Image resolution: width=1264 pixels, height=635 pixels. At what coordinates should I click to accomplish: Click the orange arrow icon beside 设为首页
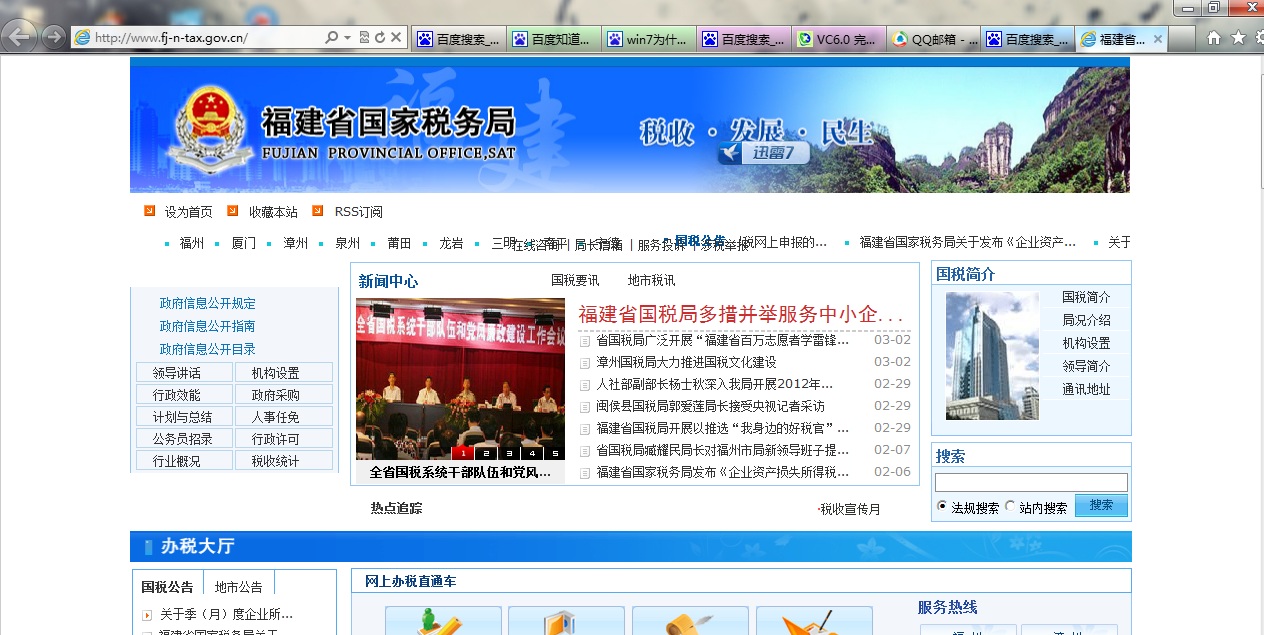(x=150, y=211)
